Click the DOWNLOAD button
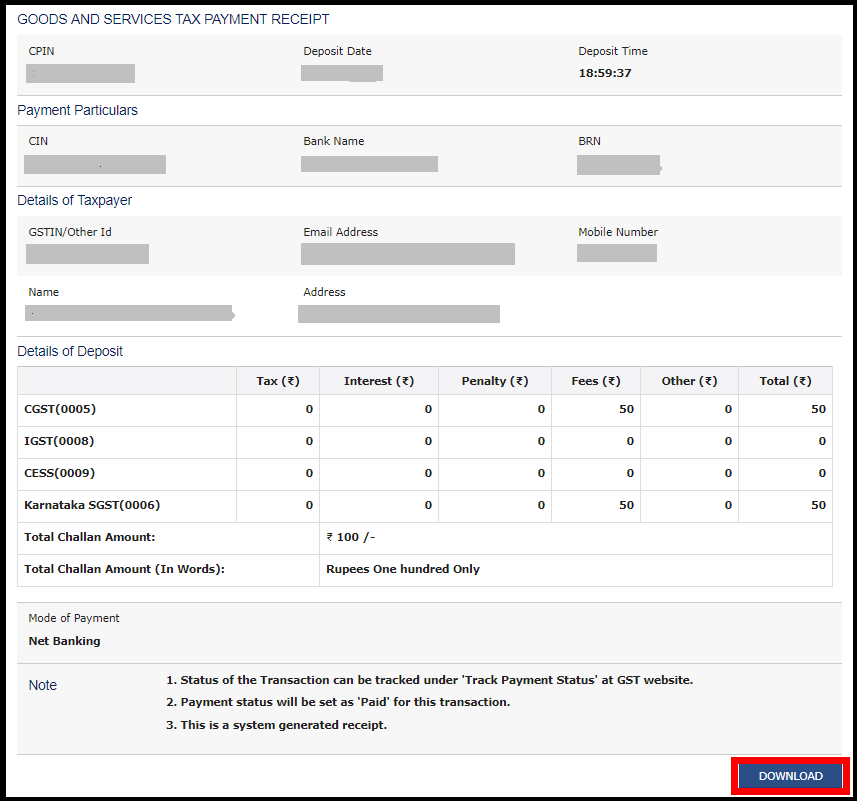857x801 pixels. [x=790, y=776]
